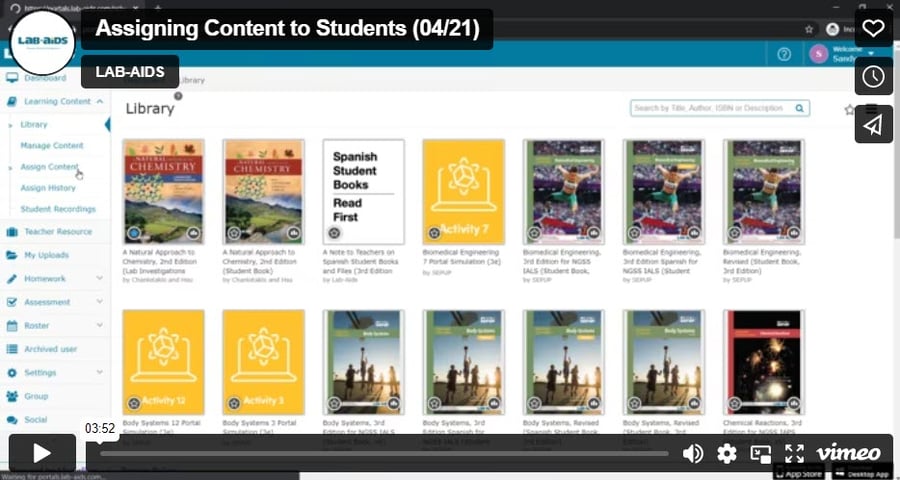Open the video player settings gear

click(727, 454)
